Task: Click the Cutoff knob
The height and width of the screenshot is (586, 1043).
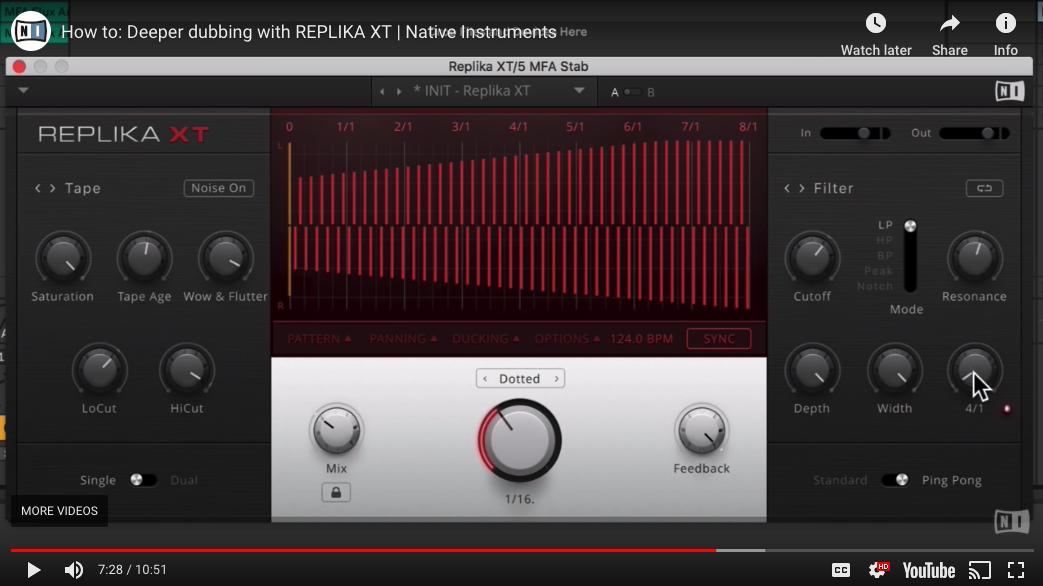Action: click(x=812, y=257)
